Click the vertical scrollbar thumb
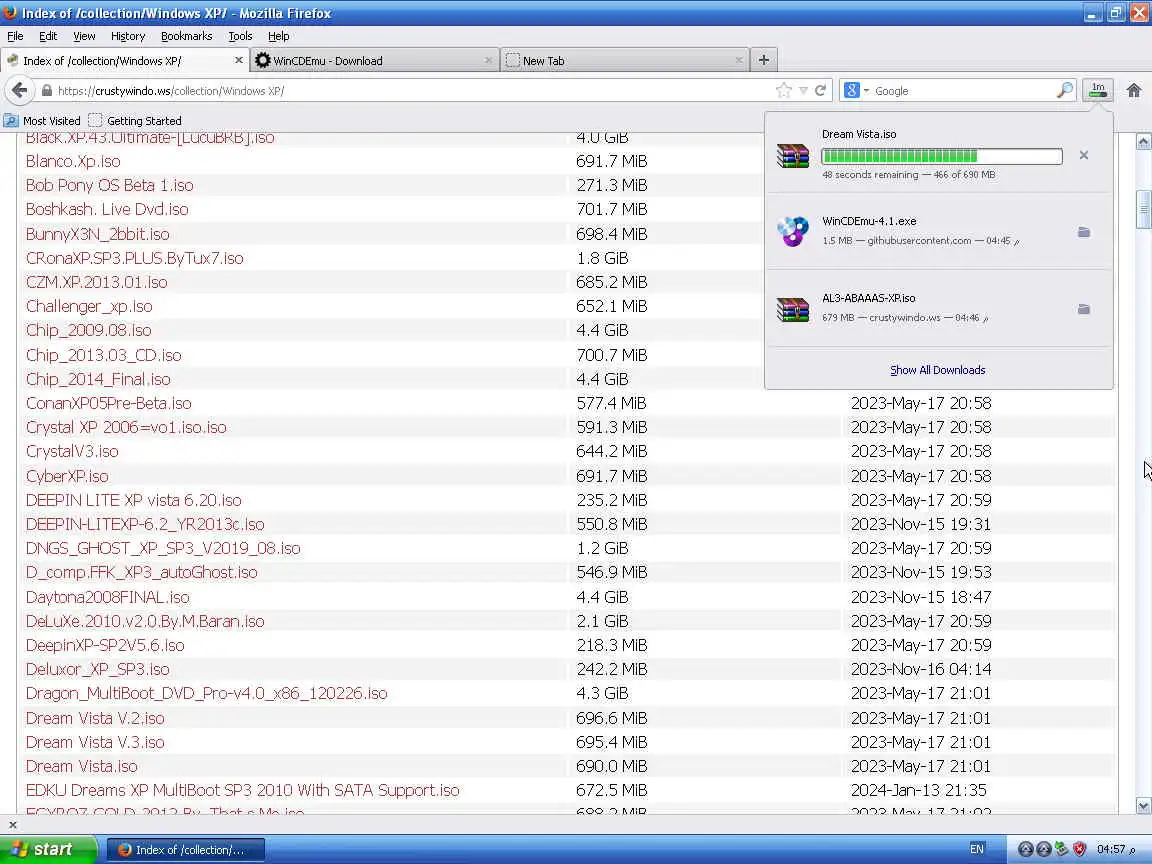1152x864 pixels. click(1143, 210)
